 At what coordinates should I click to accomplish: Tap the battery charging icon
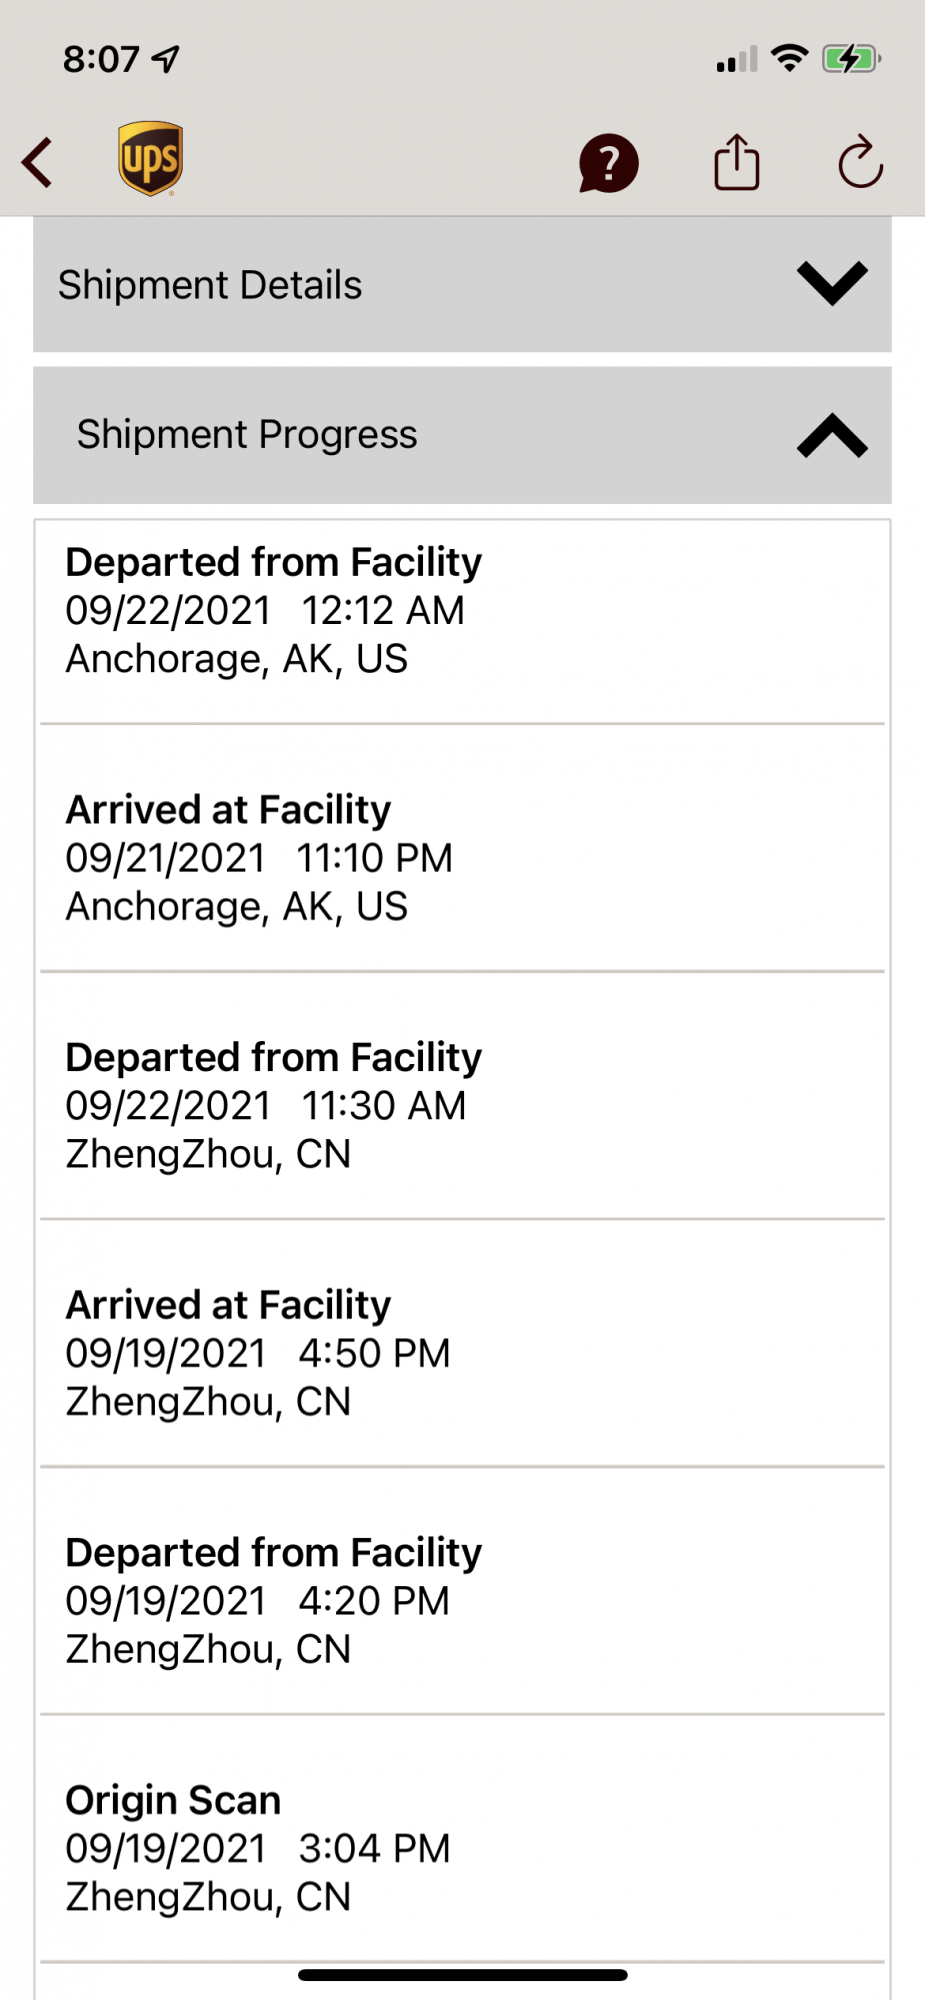coord(850,59)
